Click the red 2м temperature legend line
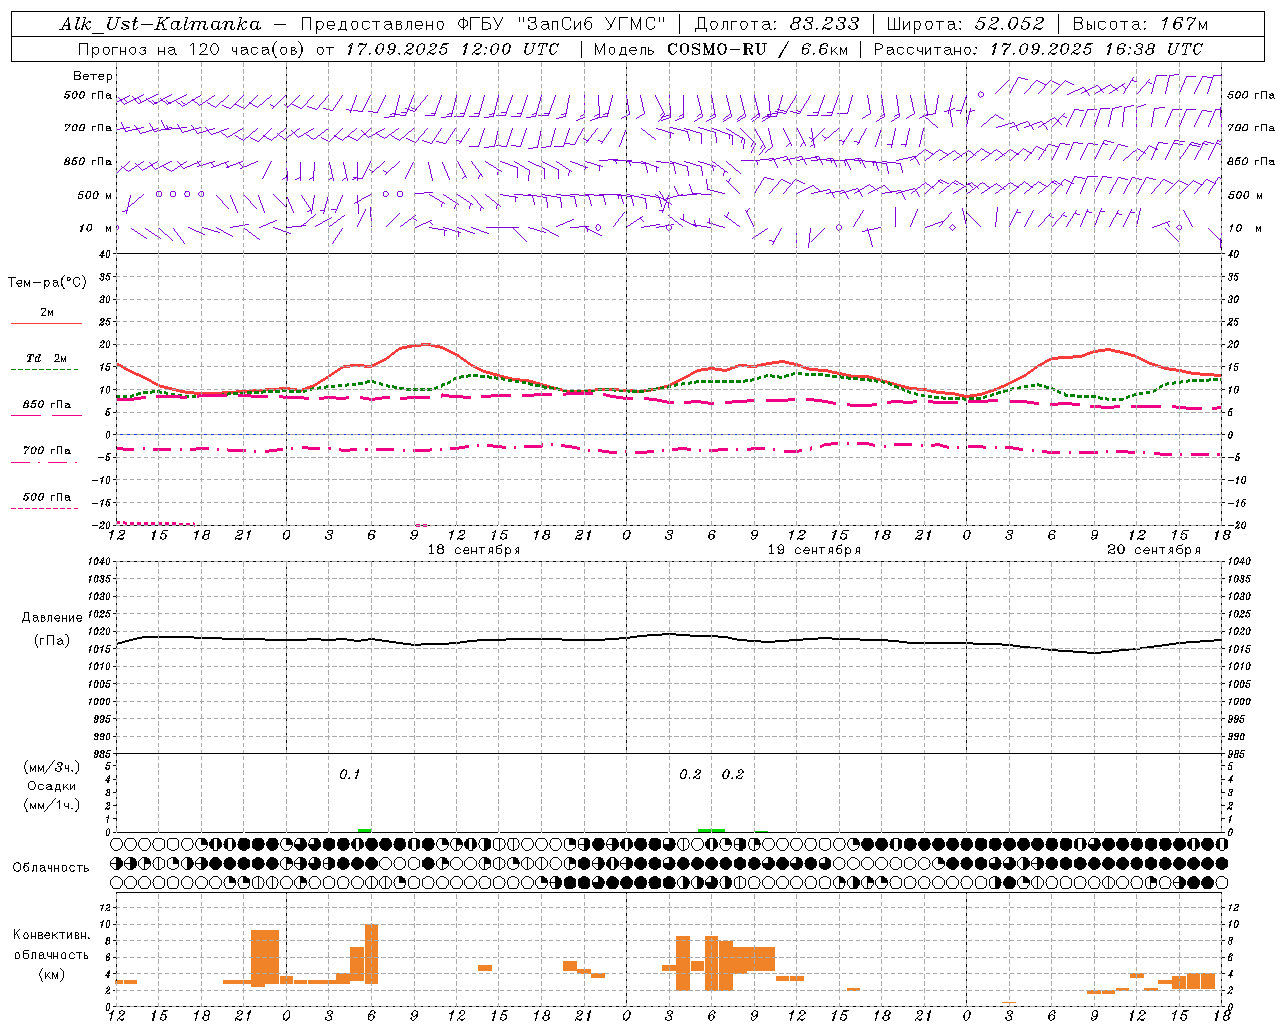1280x1024 pixels. pyautogui.click(x=47, y=324)
